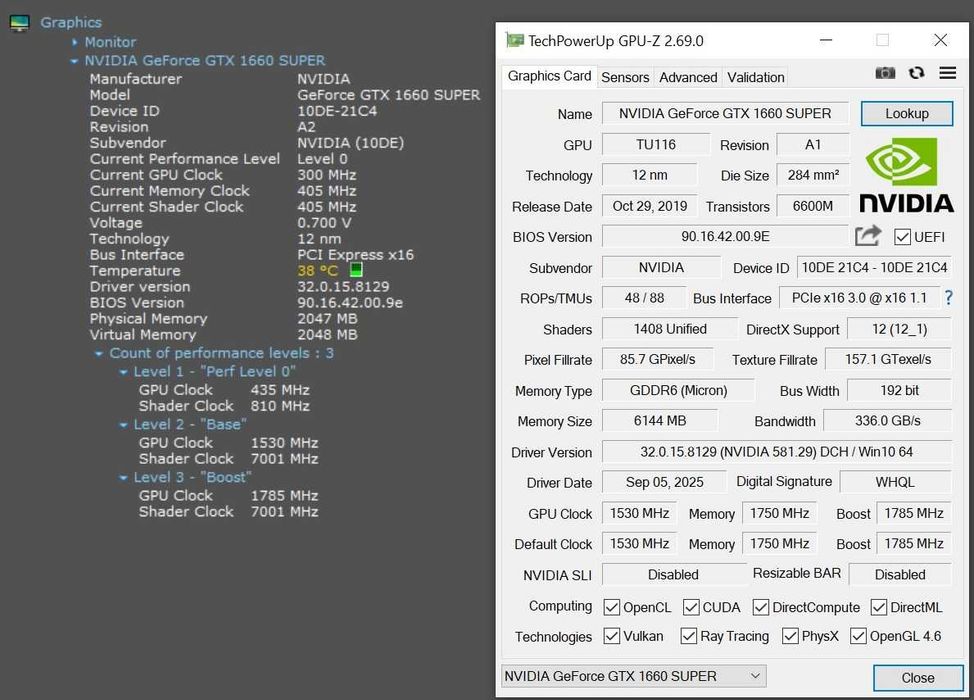Image resolution: width=974 pixels, height=700 pixels.
Task: Open the GPU-Z hamburger menu
Action: tap(947, 73)
